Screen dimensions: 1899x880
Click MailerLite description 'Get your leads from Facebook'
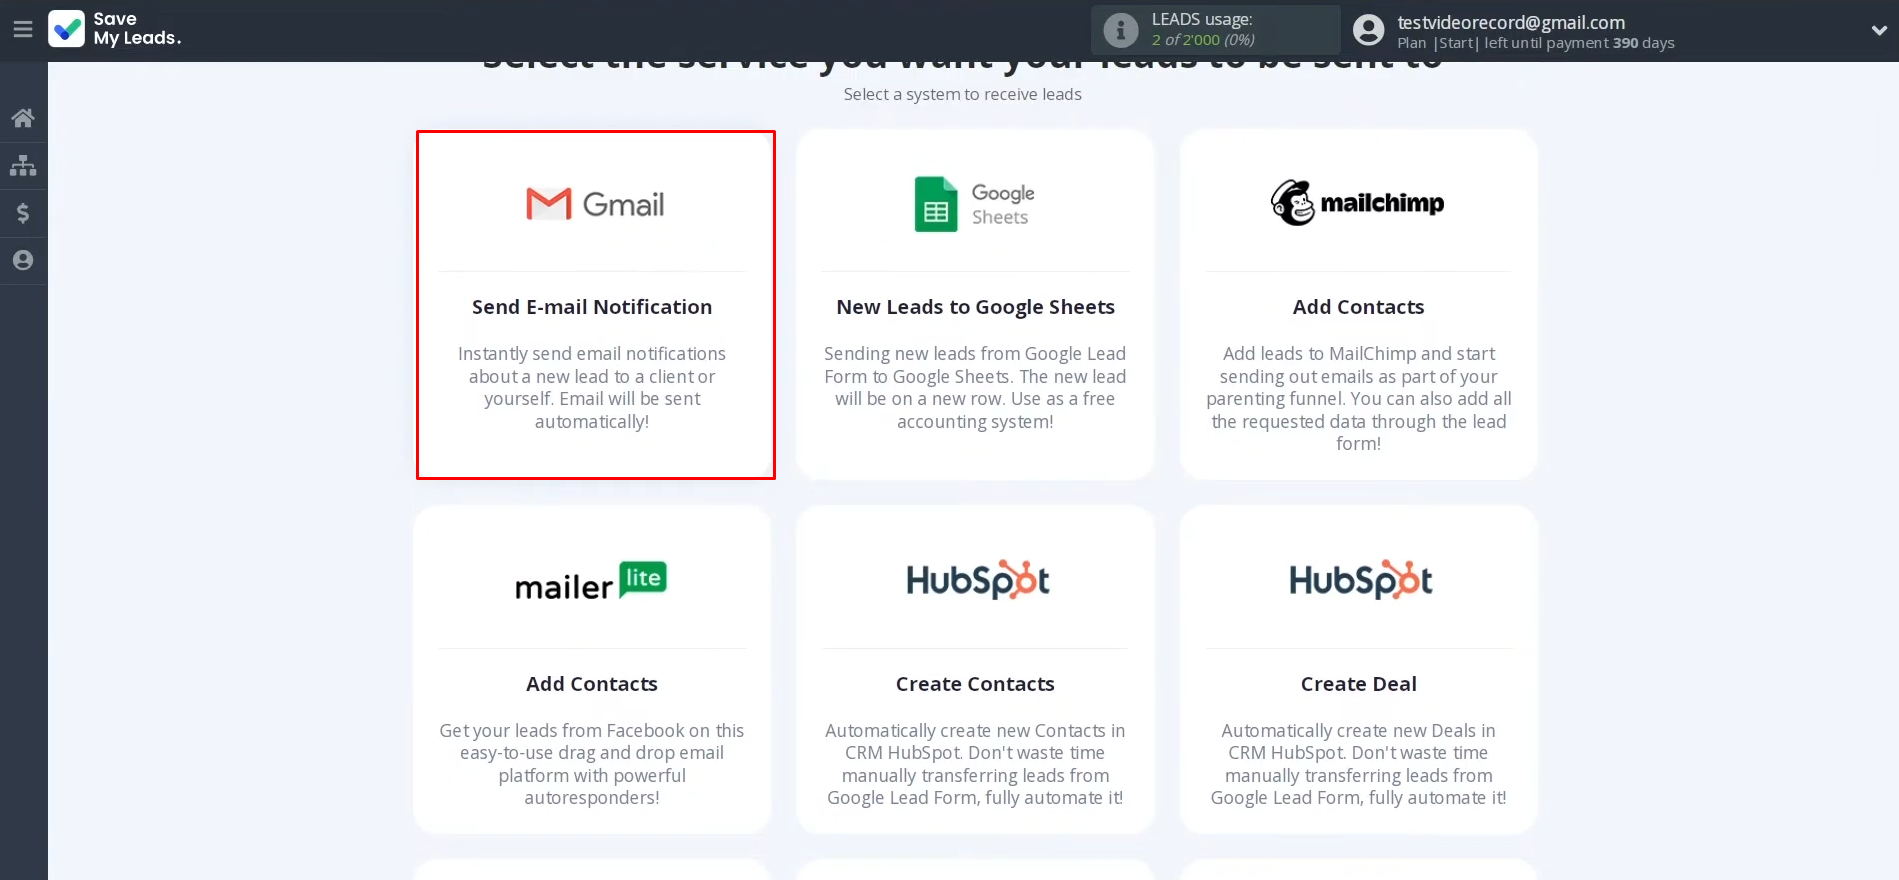click(592, 764)
